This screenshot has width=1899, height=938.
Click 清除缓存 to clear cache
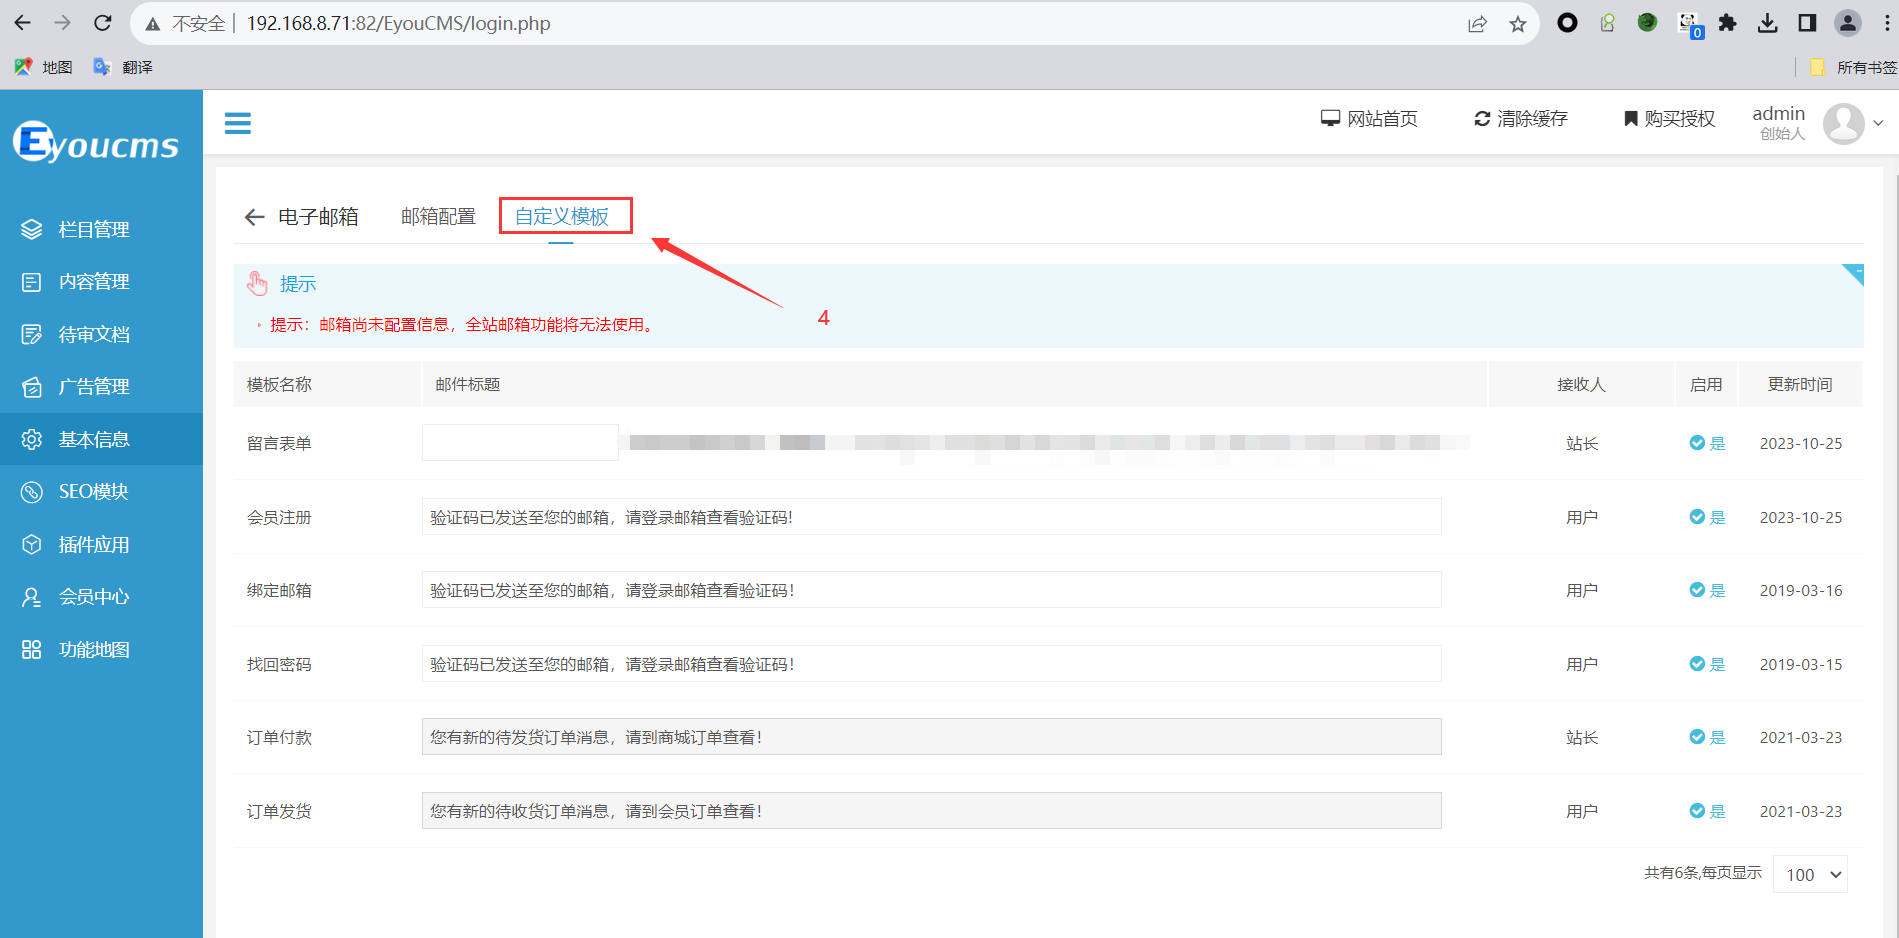1521,119
